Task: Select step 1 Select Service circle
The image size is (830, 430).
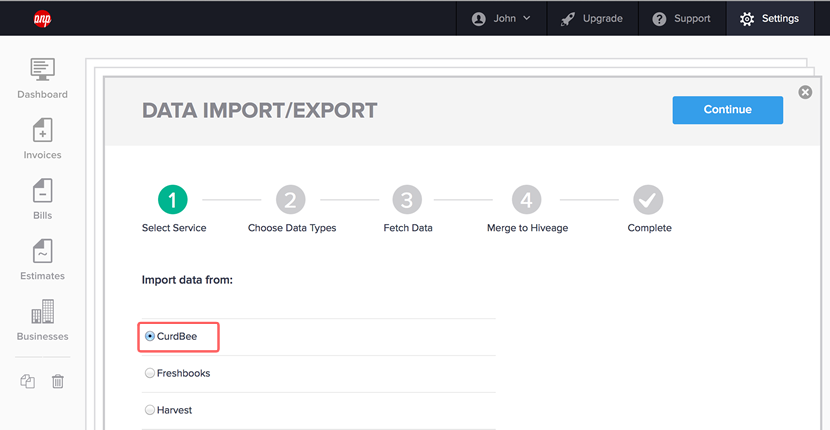Action: pyautogui.click(x=173, y=200)
